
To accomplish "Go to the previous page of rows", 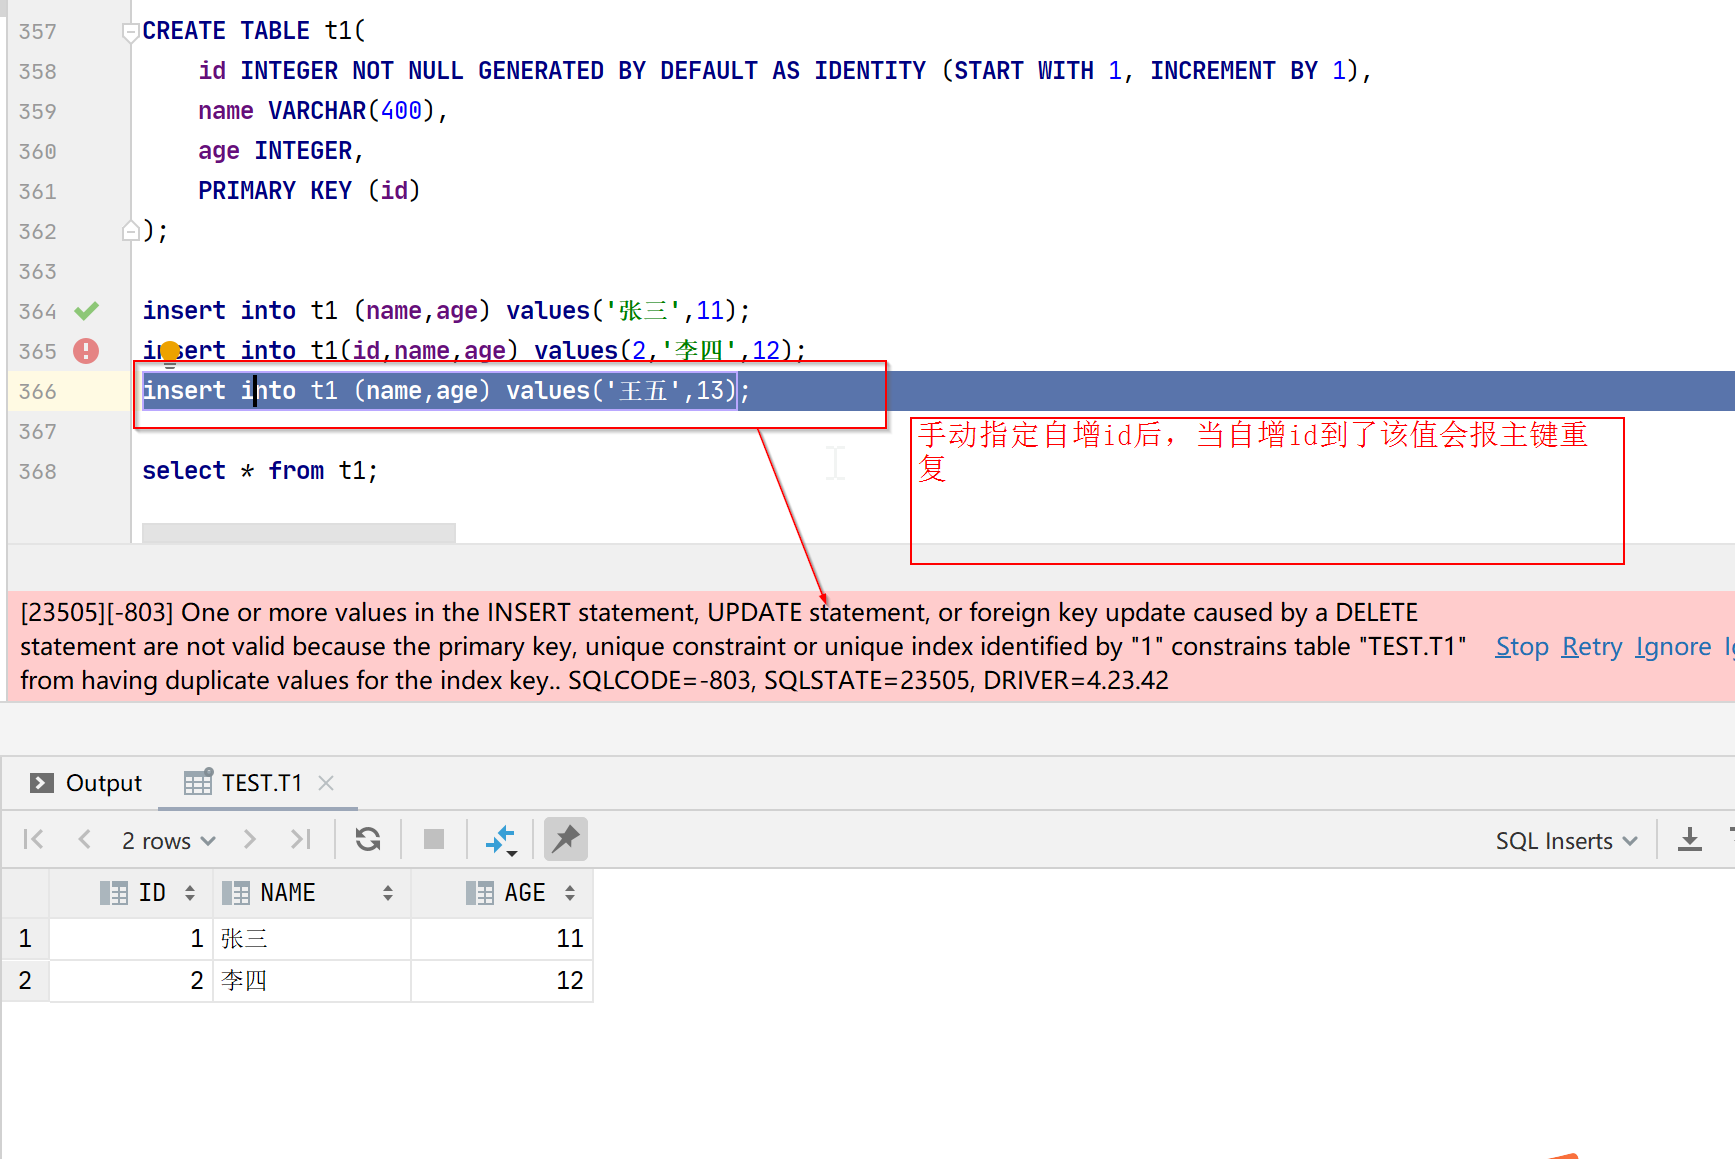I will (85, 839).
